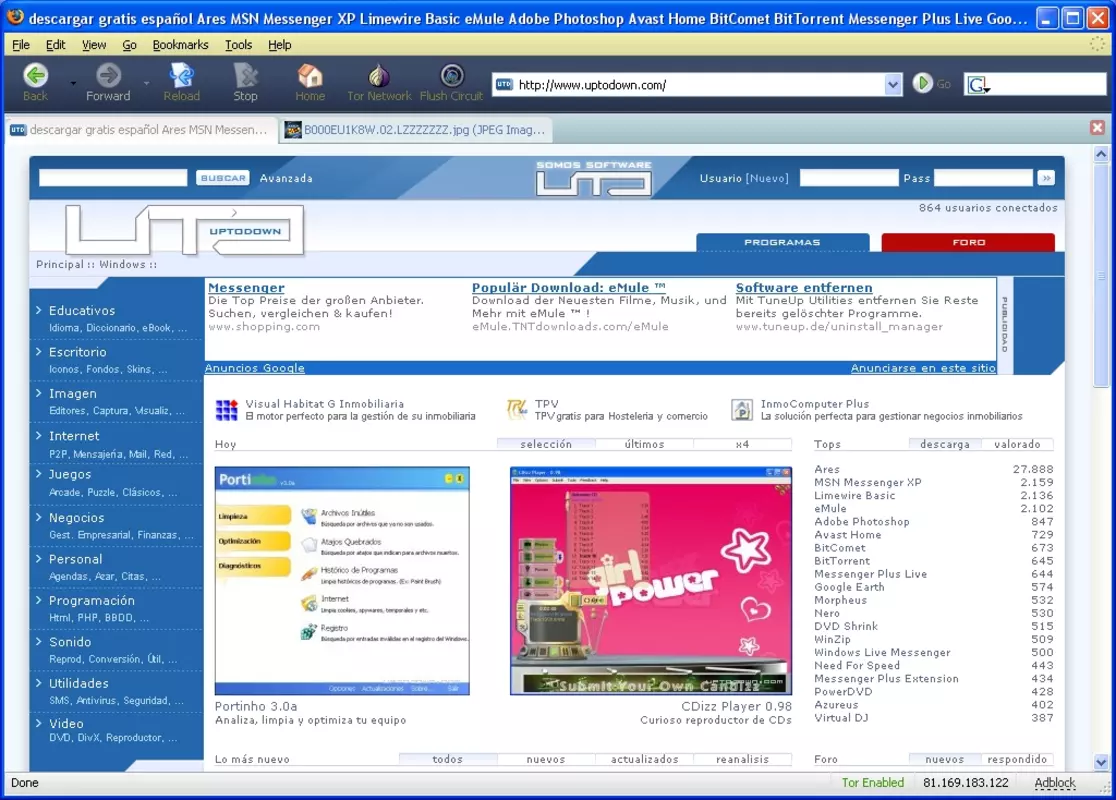Click the Tor Enabled status bar indicator

tap(873, 783)
